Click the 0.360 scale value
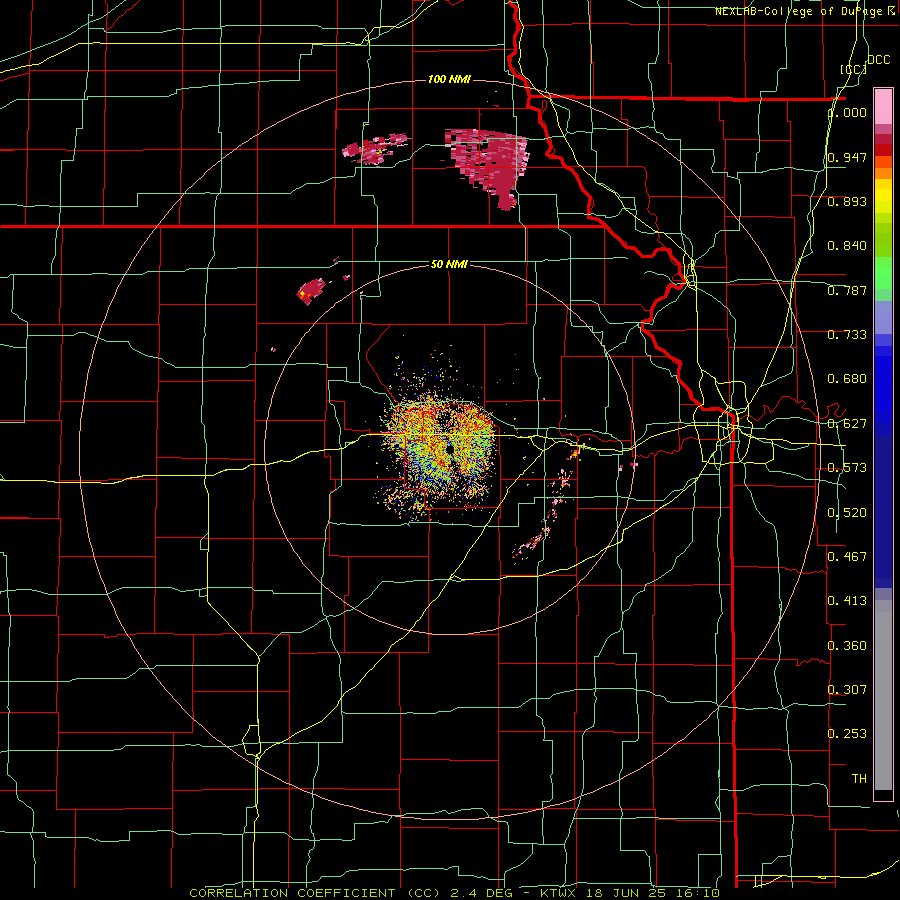The height and width of the screenshot is (900, 900). click(x=847, y=646)
